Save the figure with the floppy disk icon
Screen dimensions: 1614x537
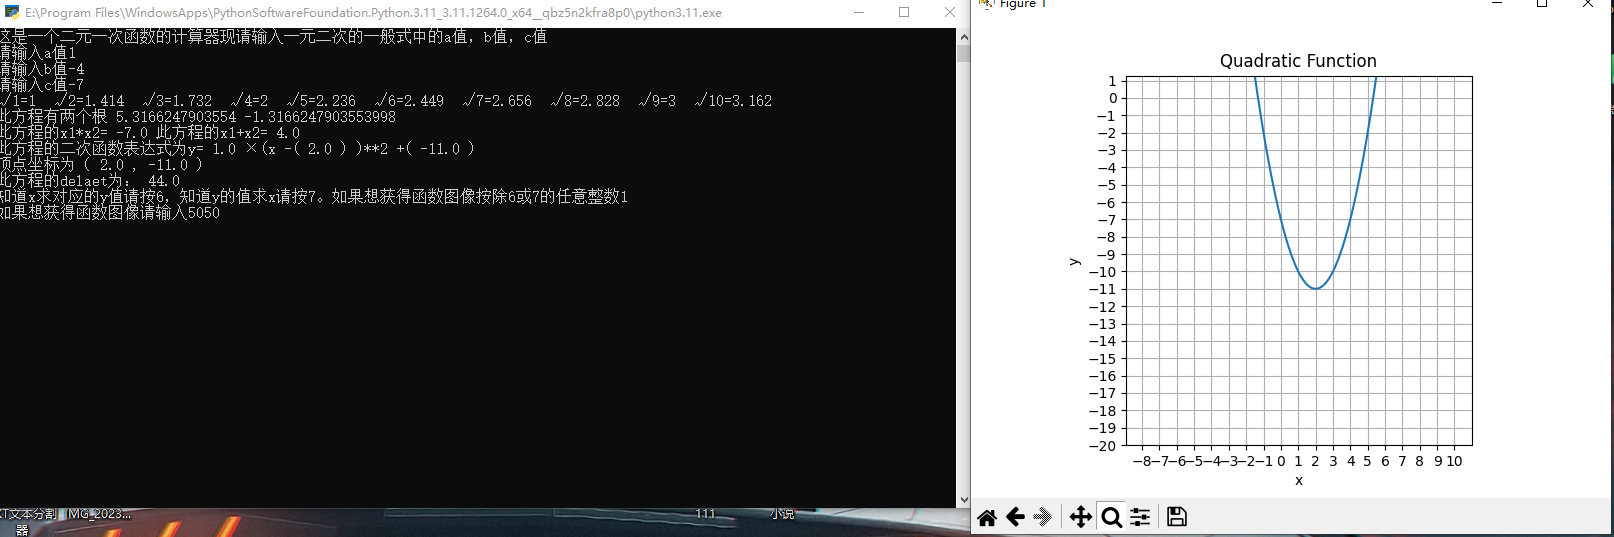(1177, 517)
